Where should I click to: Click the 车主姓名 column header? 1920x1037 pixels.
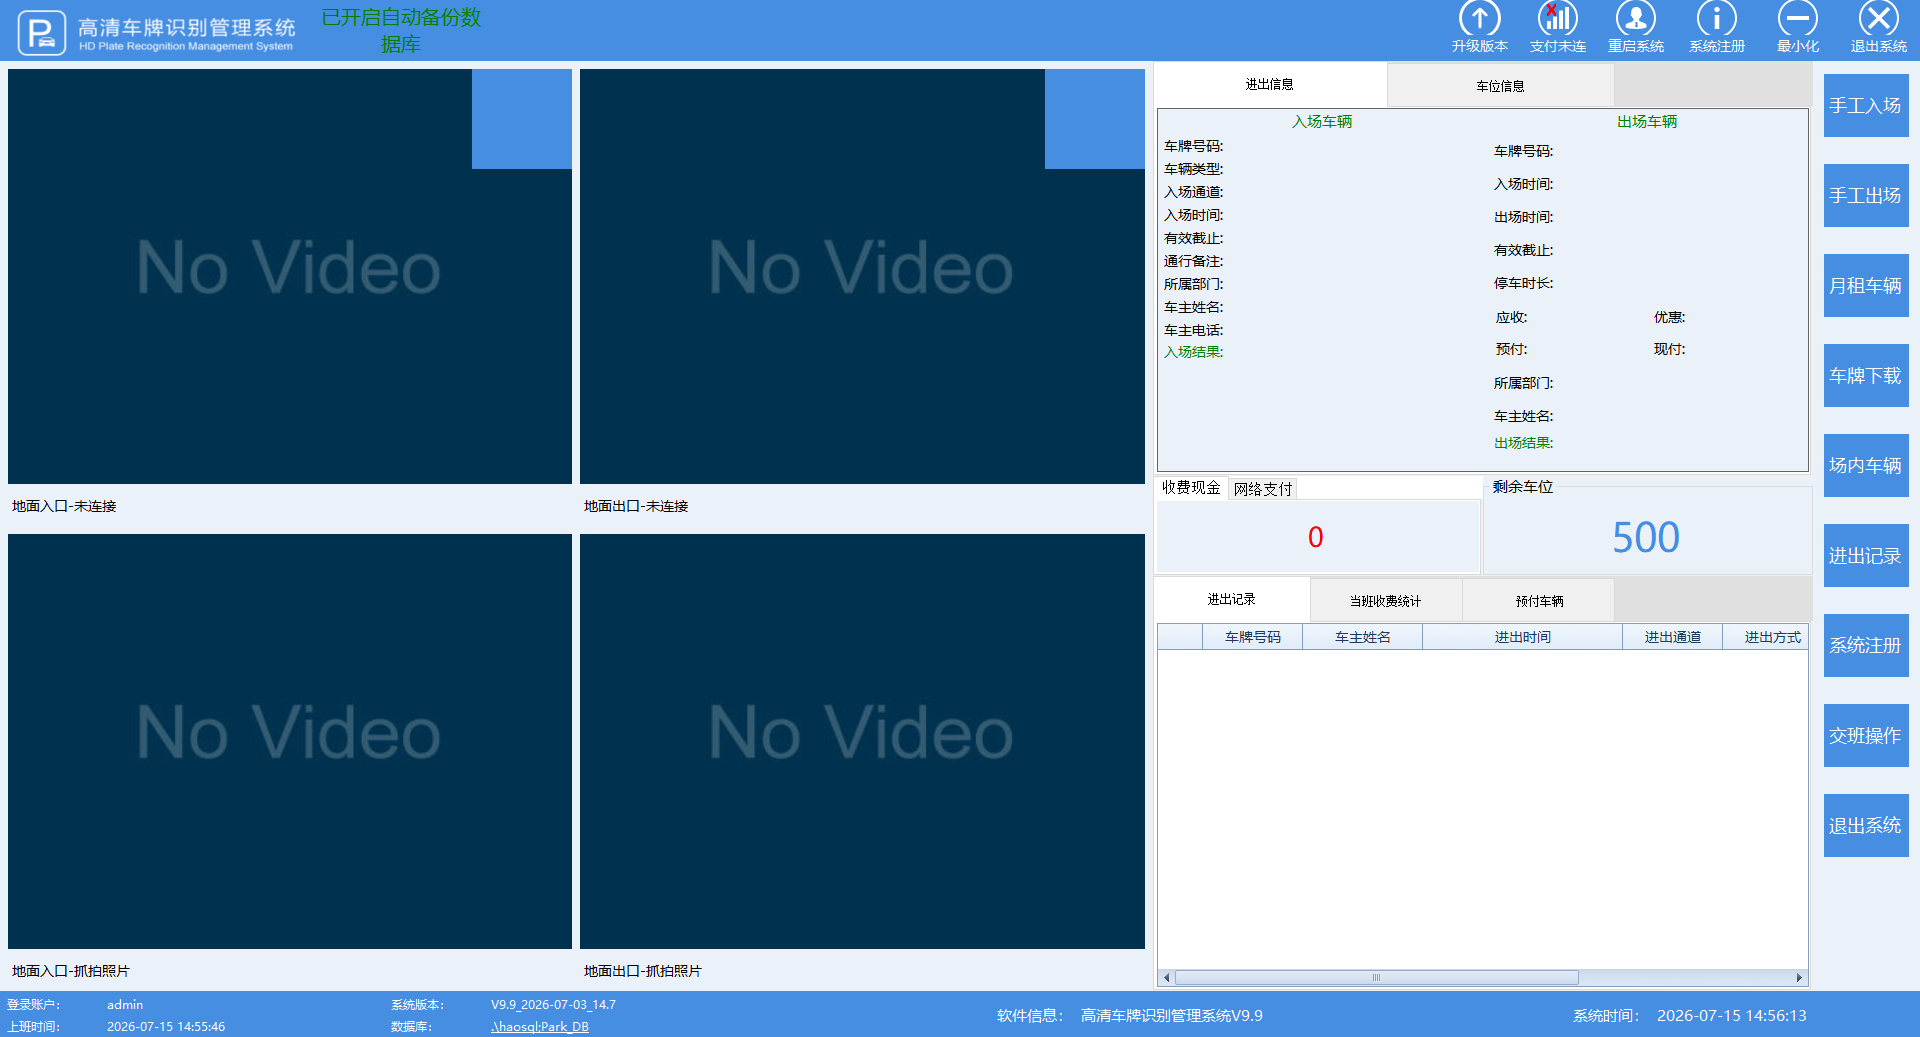click(1363, 637)
